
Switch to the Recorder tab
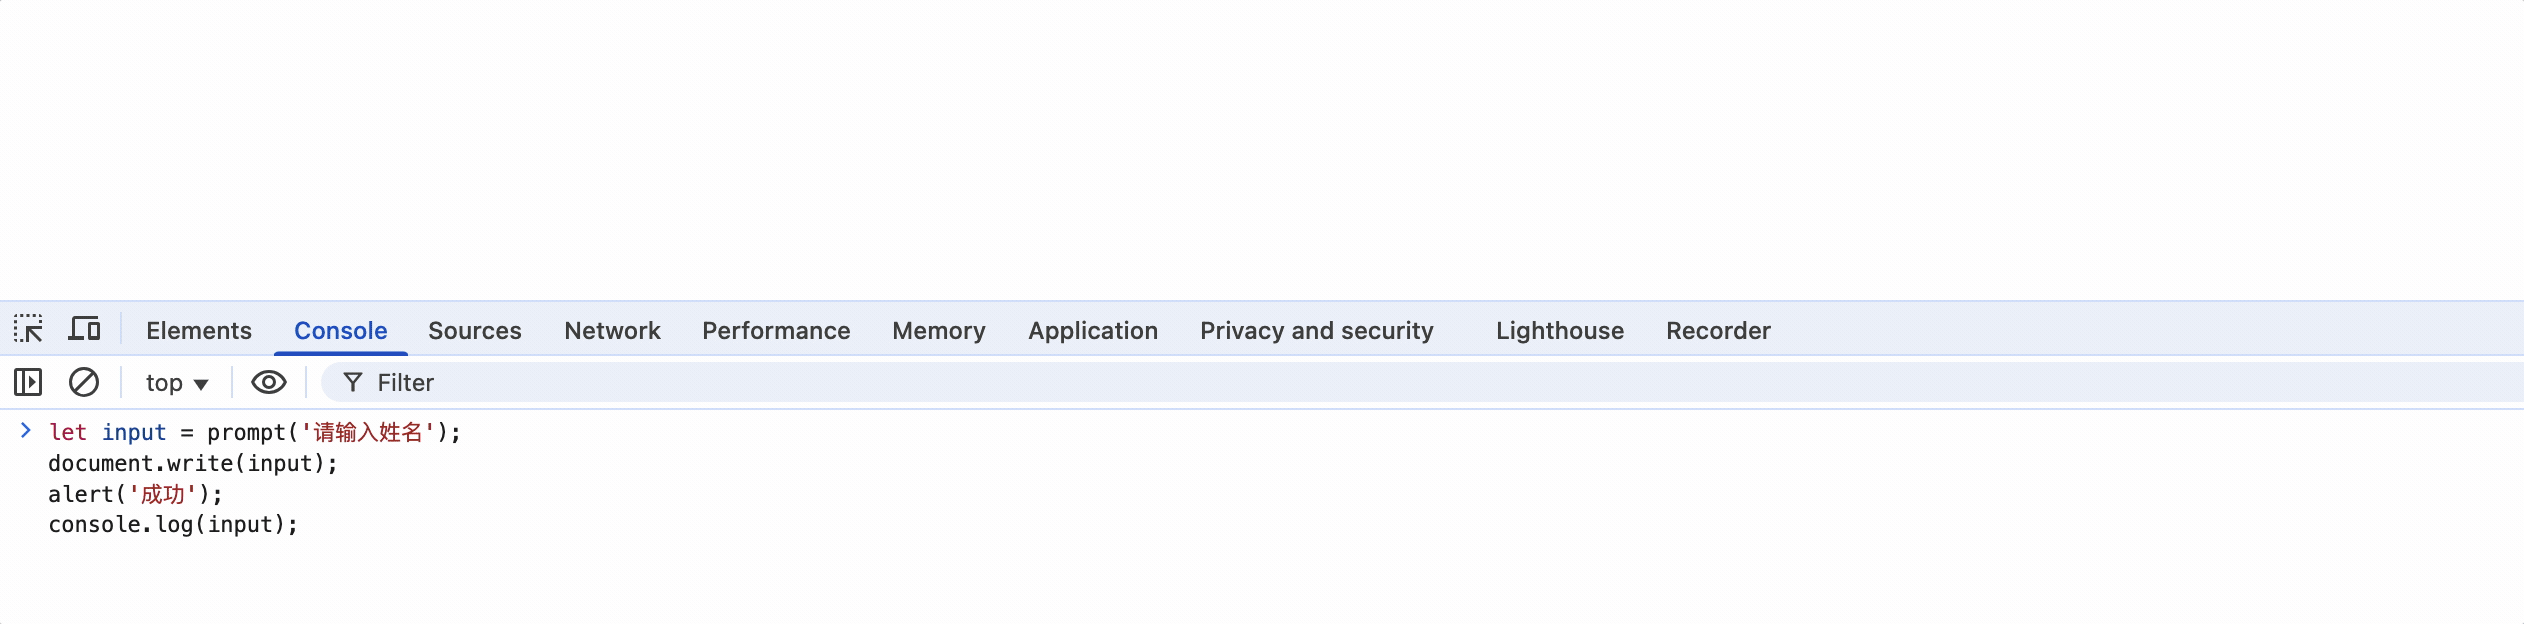click(1718, 331)
